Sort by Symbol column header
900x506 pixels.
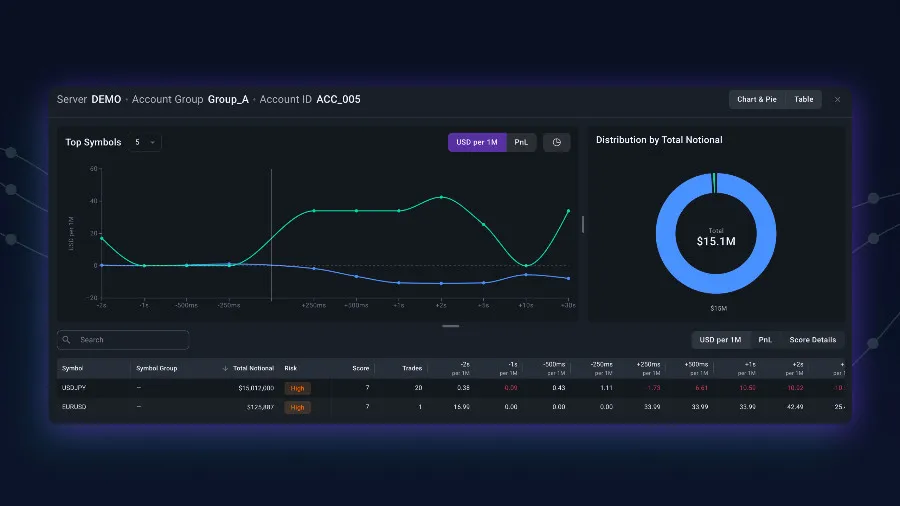[x=72, y=368]
